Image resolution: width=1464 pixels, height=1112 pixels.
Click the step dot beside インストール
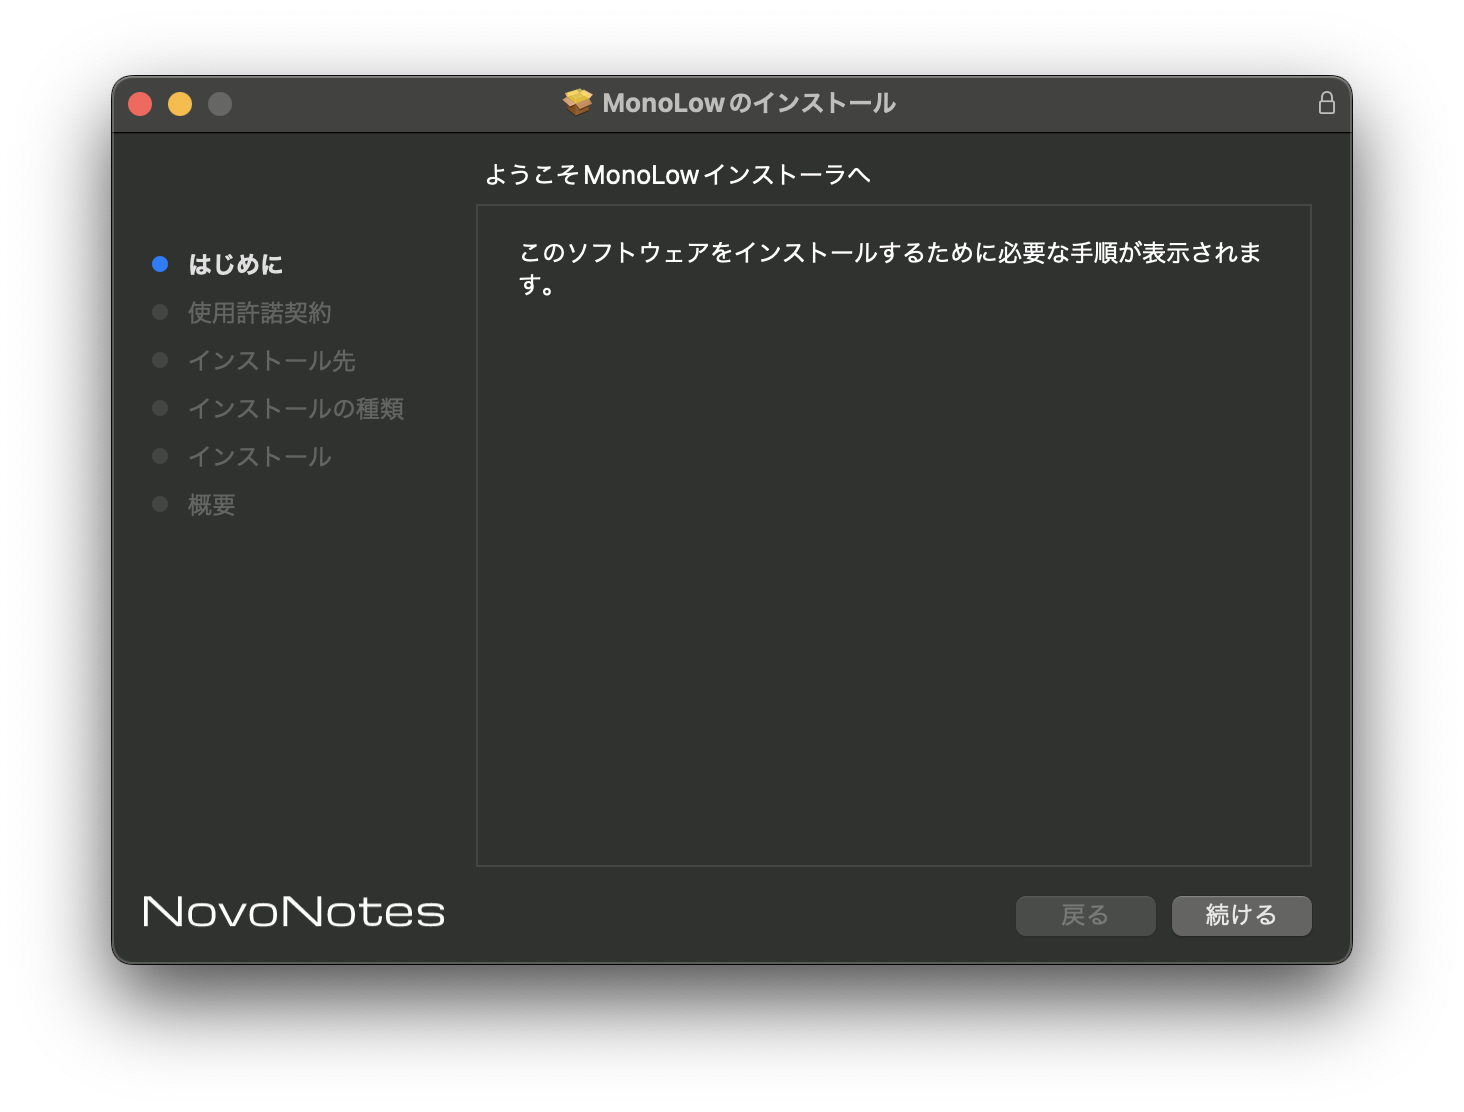(x=160, y=455)
